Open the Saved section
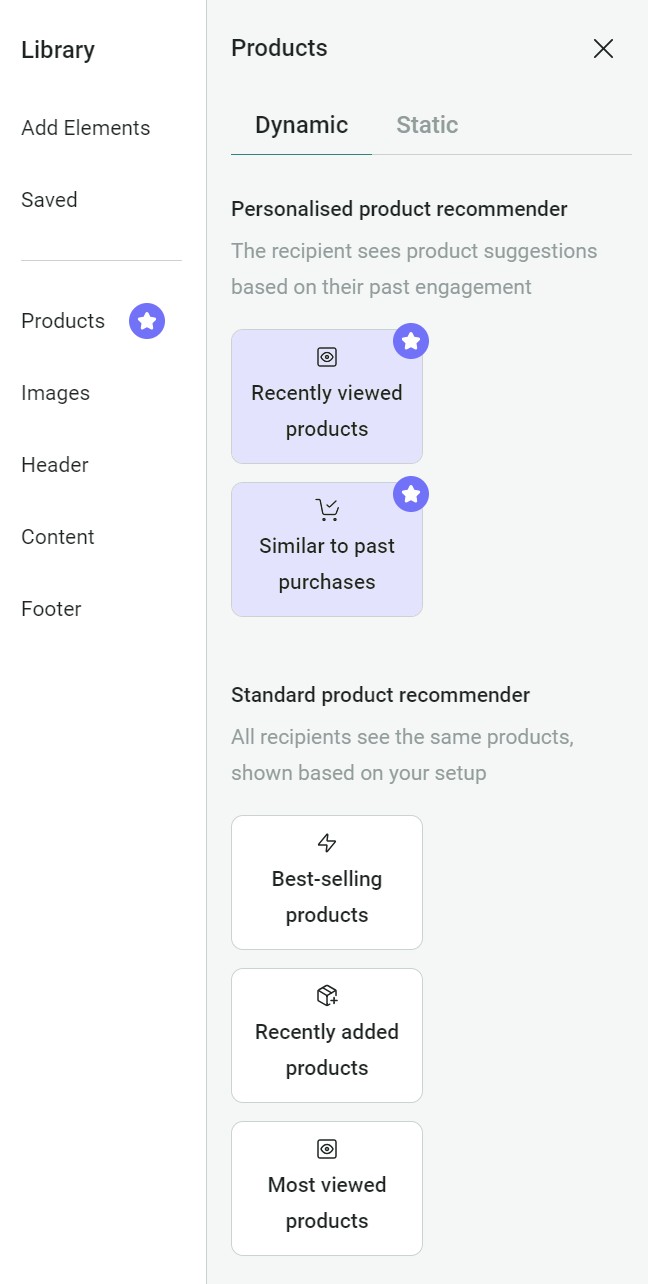The image size is (648, 1284). (x=49, y=199)
